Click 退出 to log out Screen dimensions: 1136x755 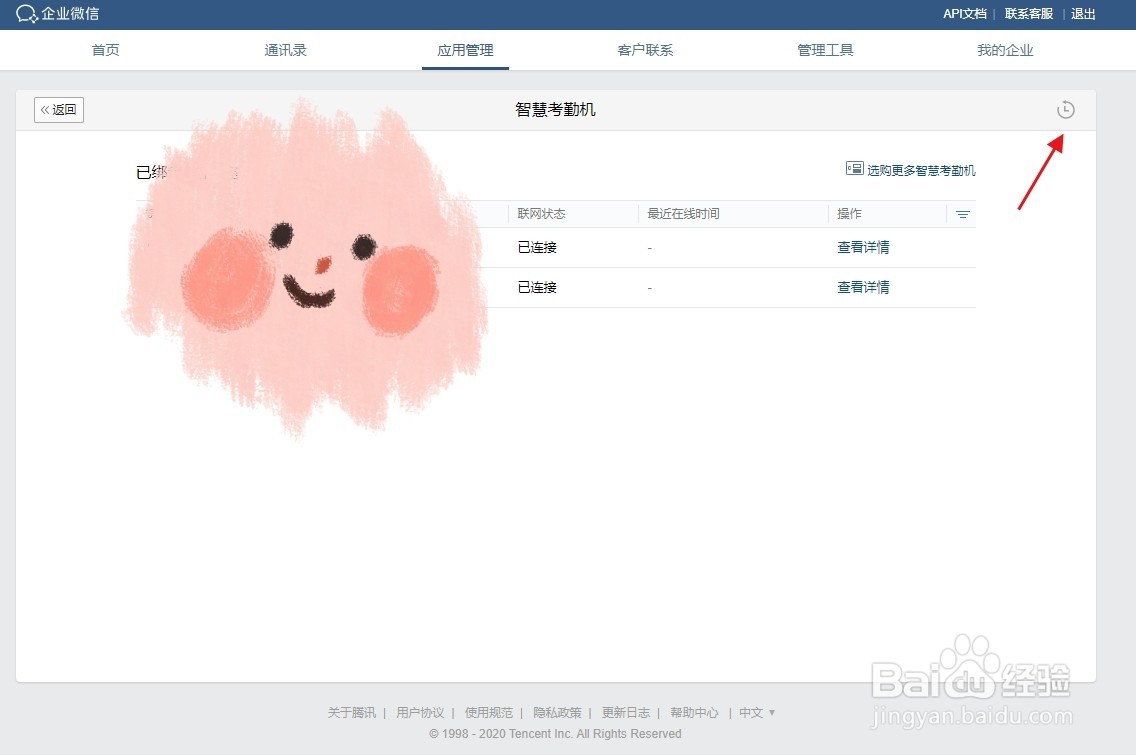(x=1083, y=14)
